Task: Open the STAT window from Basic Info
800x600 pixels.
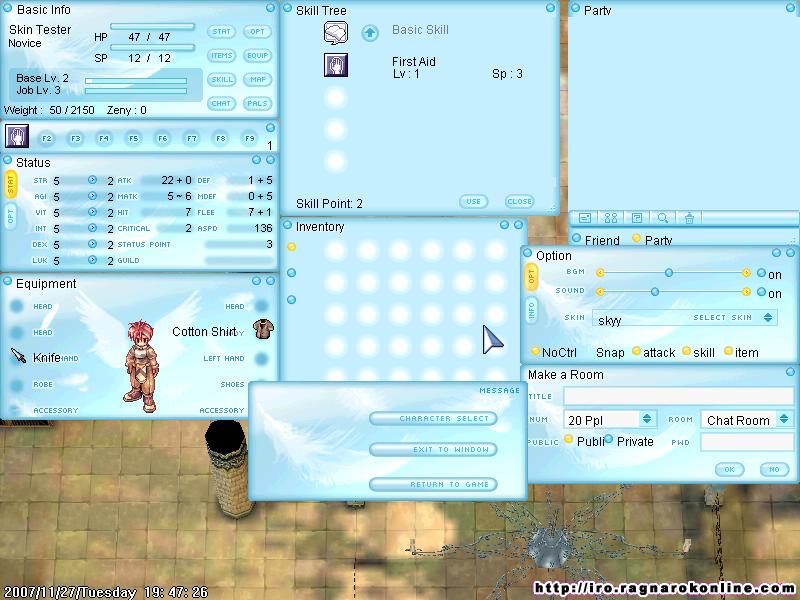Action: pos(221,32)
